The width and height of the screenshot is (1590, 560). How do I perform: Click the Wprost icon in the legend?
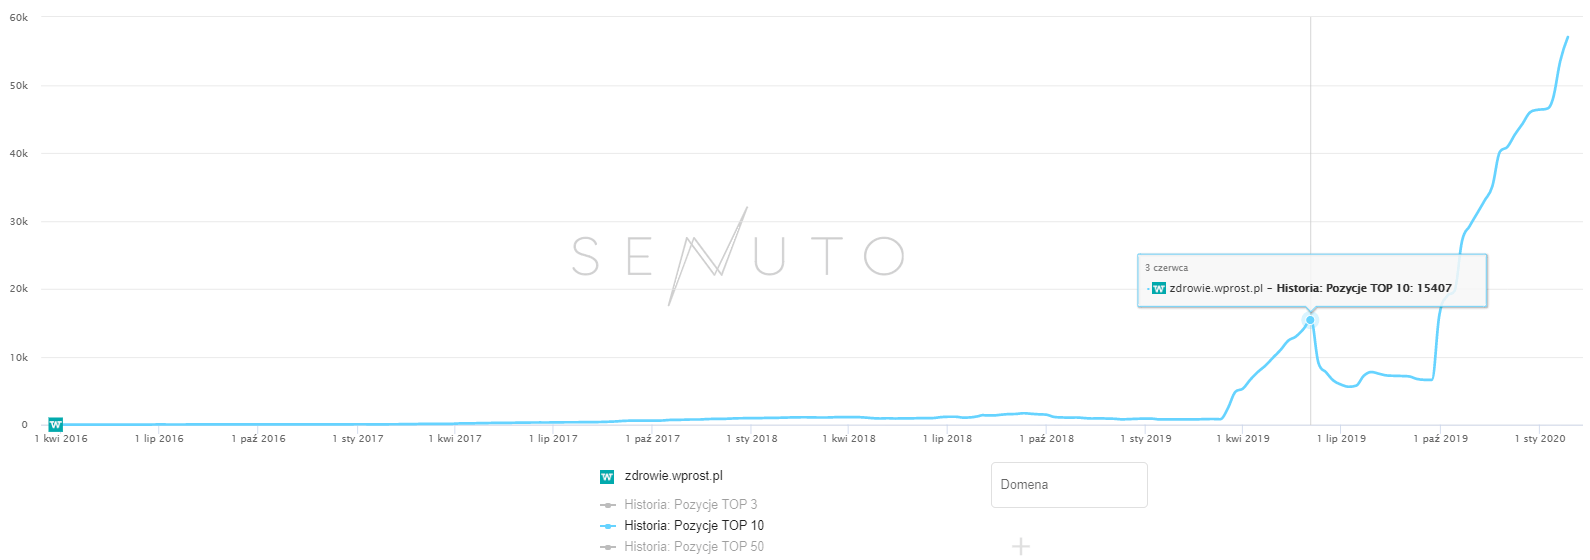pyautogui.click(x=606, y=477)
